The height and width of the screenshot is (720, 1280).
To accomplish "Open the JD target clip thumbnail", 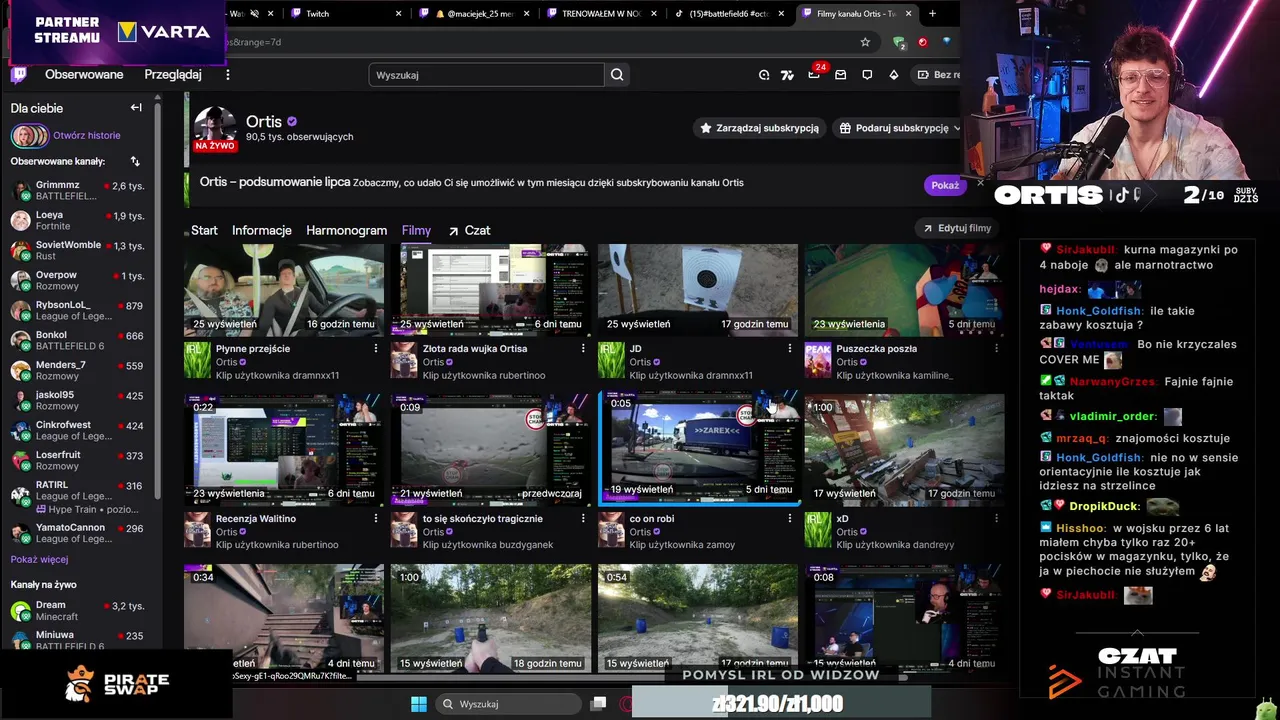I will pyautogui.click(x=698, y=289).
